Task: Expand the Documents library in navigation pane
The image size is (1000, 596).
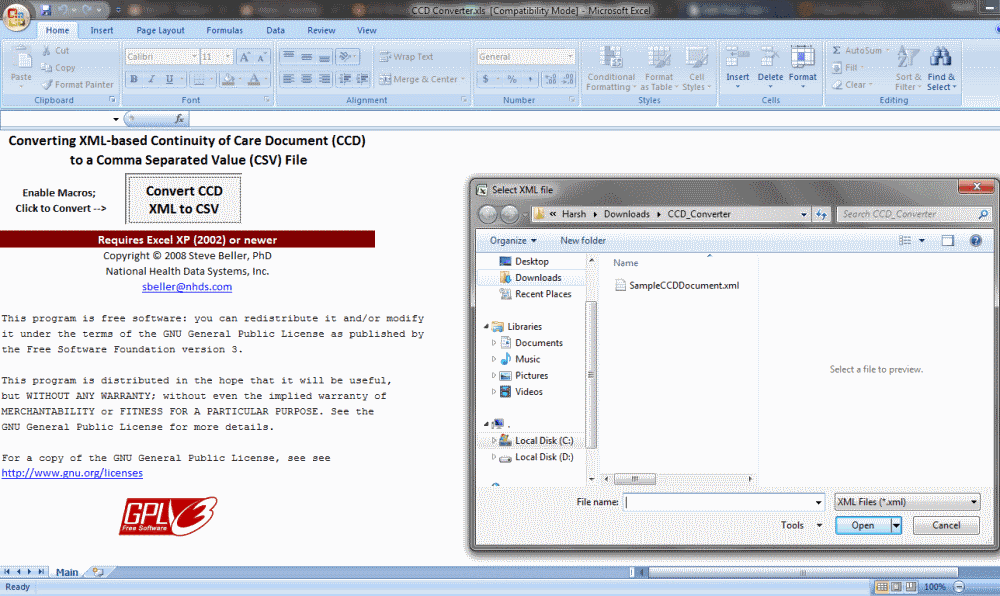Action: [494, 343]
